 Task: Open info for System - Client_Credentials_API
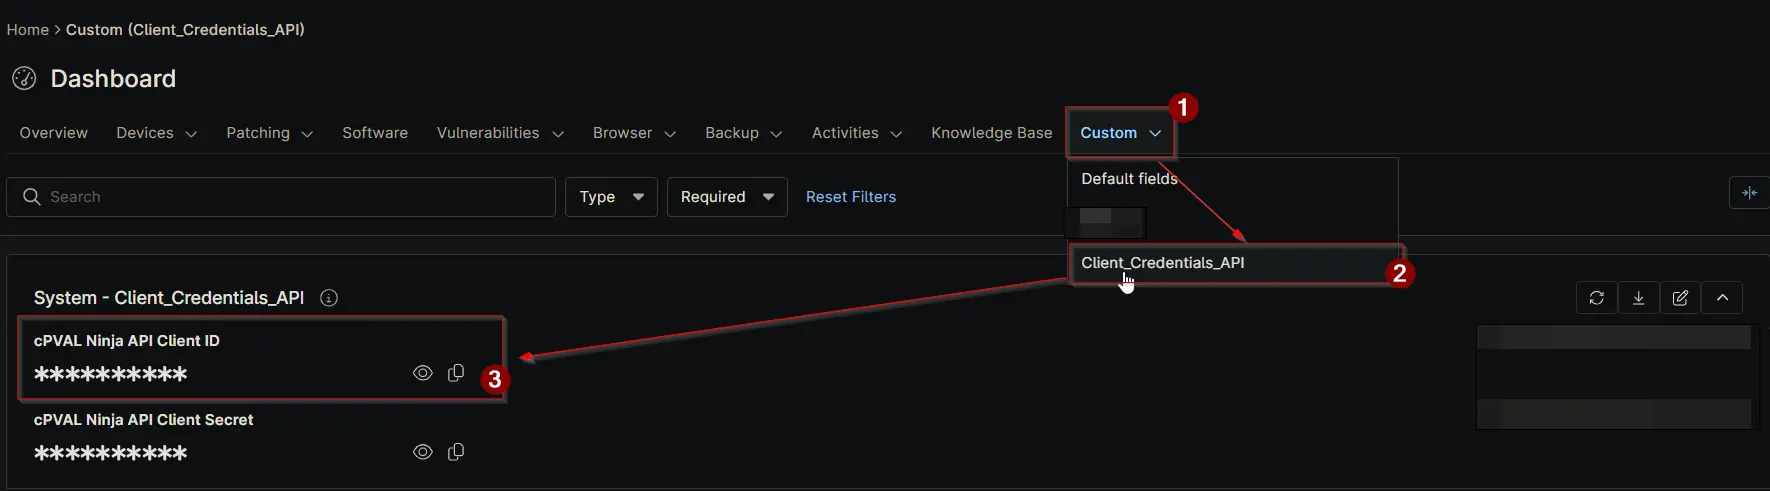tap(329, 298)
